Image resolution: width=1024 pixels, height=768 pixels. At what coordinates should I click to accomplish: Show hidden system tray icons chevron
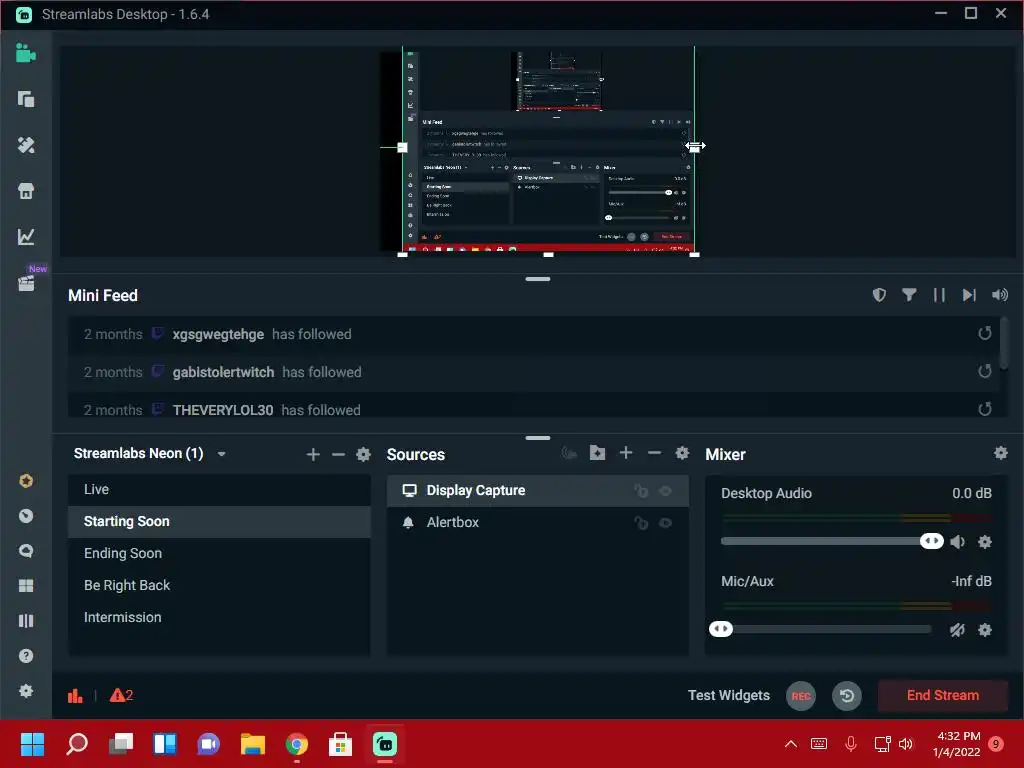(791, 744)
